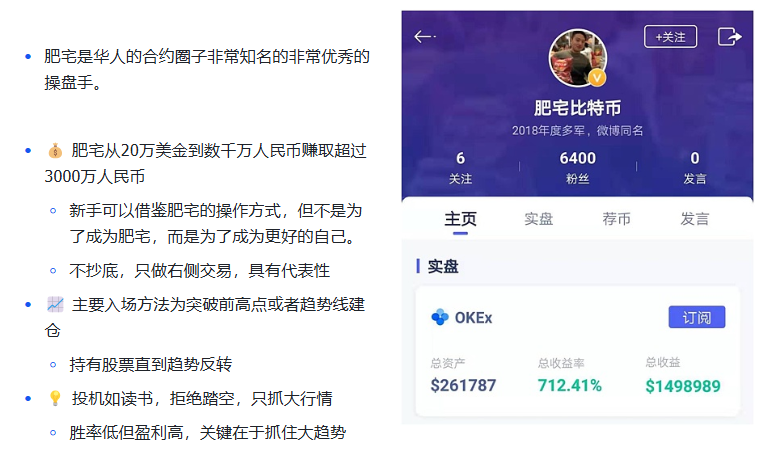Go to the 发言 tab
Viewport: 769px width, 460px height.
[694, 219]
